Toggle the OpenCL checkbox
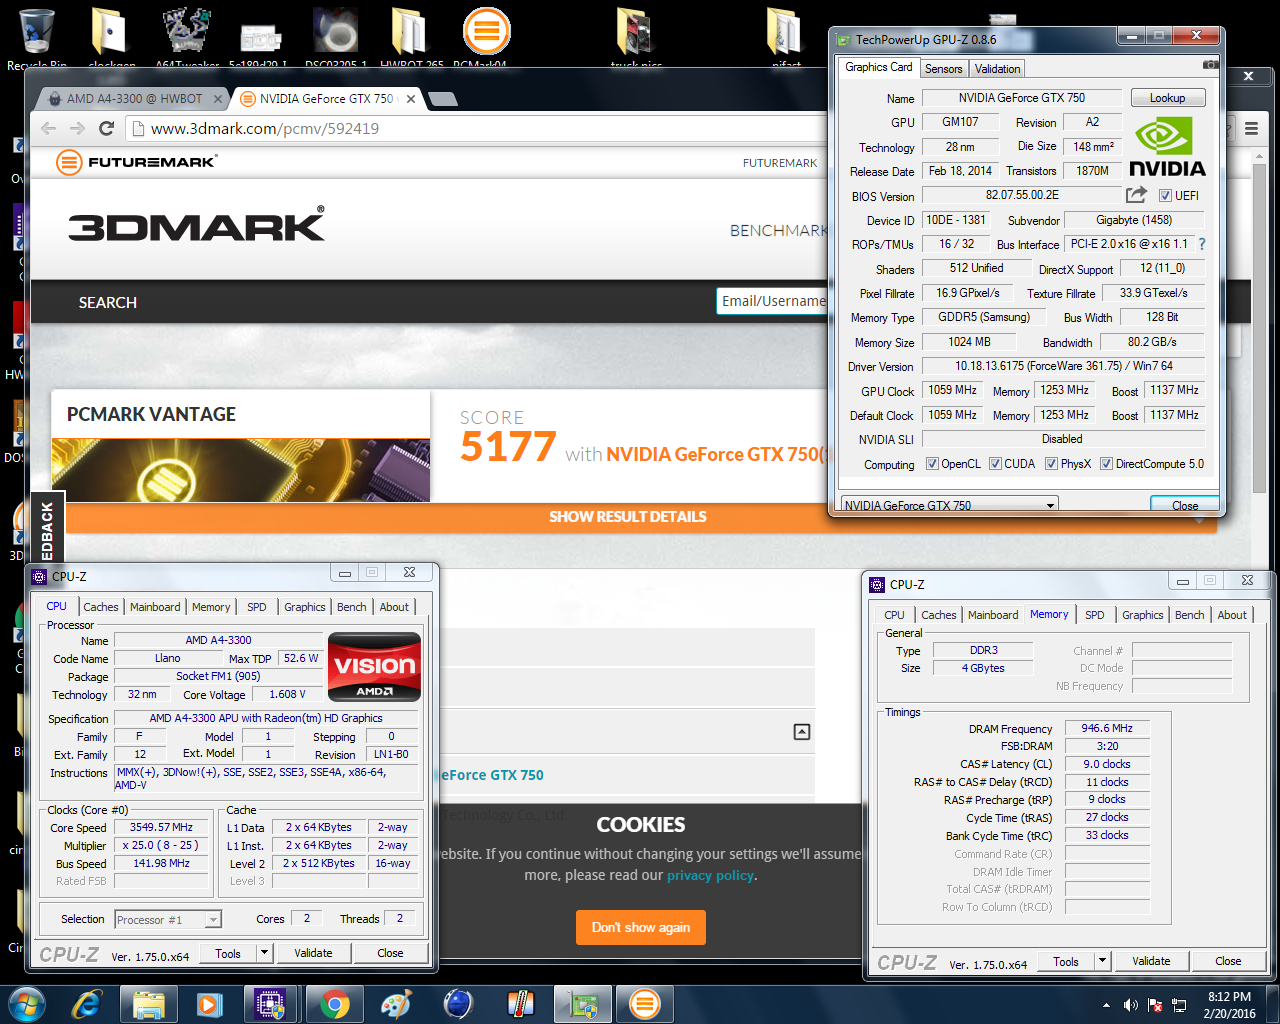1280x1024 pixels. pyautogui.click(x=932, y=464)
